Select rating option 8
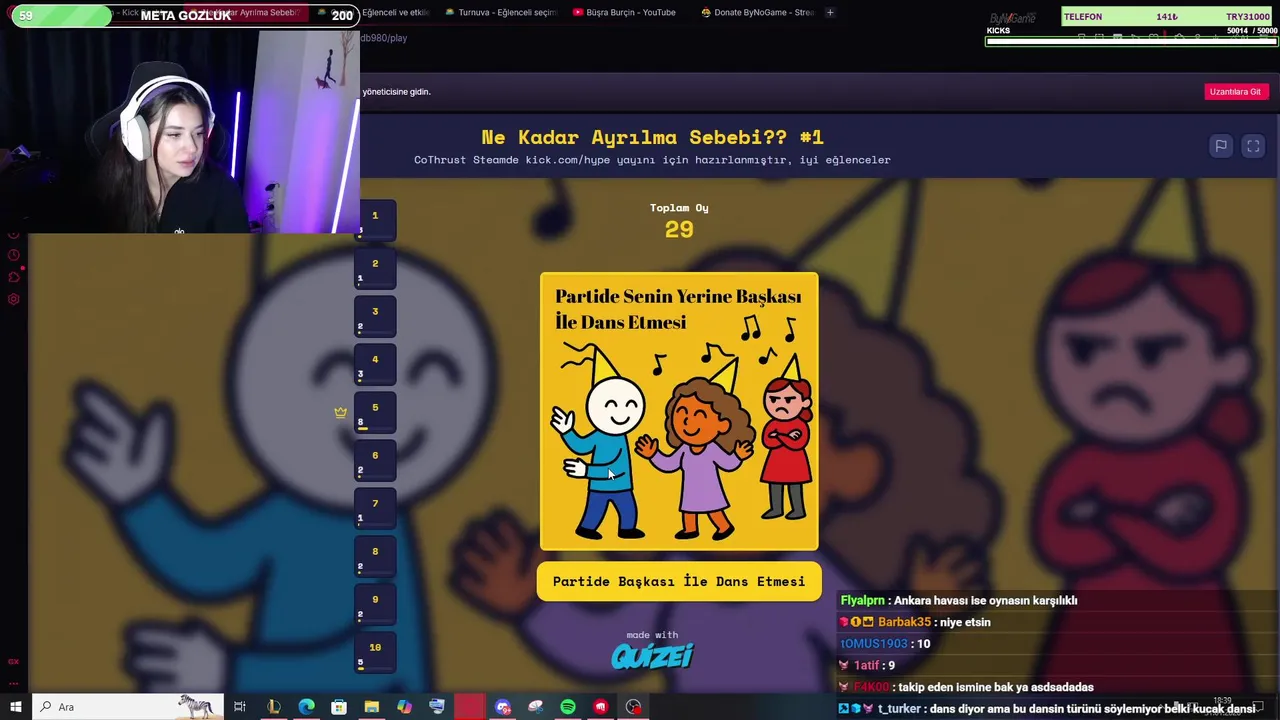 [x=375, y=555]
